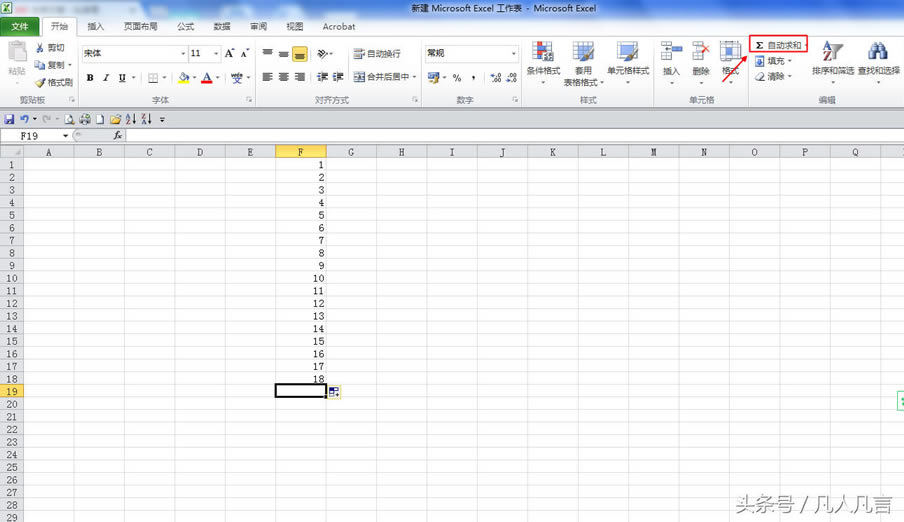Click the text orientation icon

(322, 53)
